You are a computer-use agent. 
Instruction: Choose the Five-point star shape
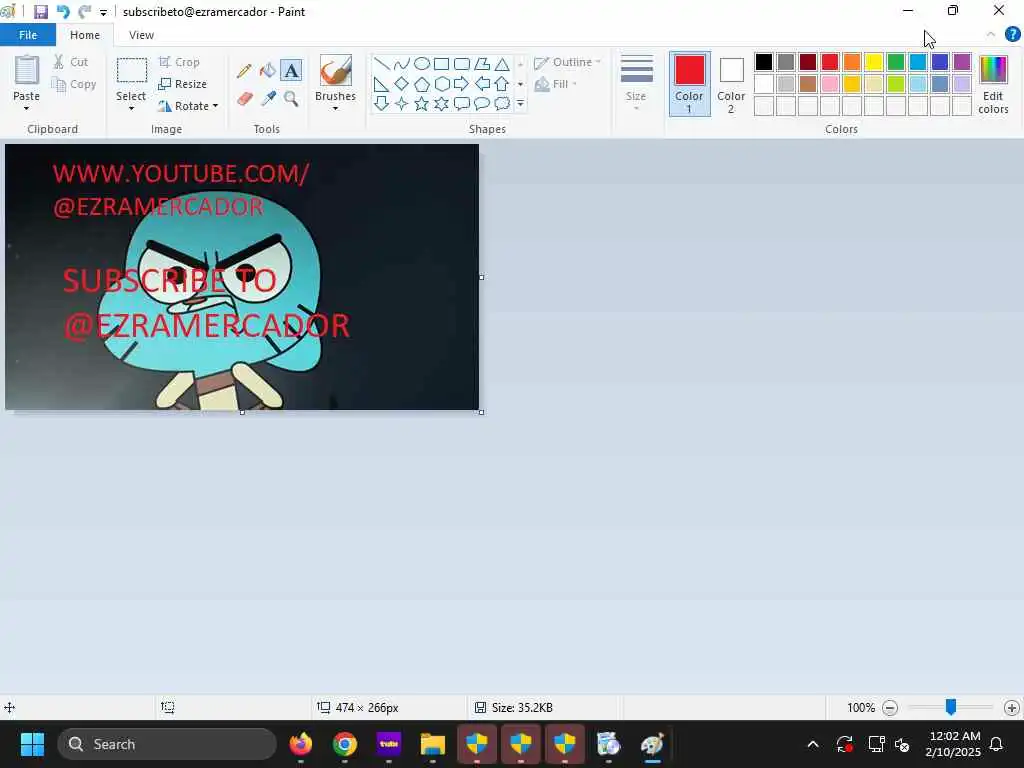[x=422, y=103]
